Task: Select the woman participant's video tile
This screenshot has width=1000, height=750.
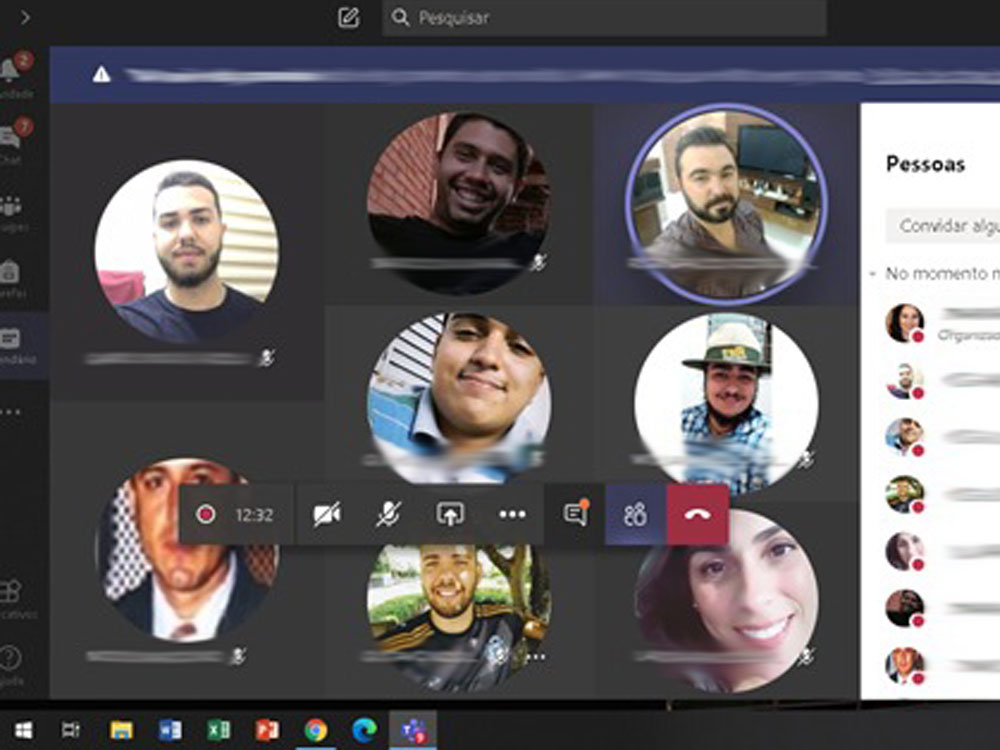Action: point(727,599)
